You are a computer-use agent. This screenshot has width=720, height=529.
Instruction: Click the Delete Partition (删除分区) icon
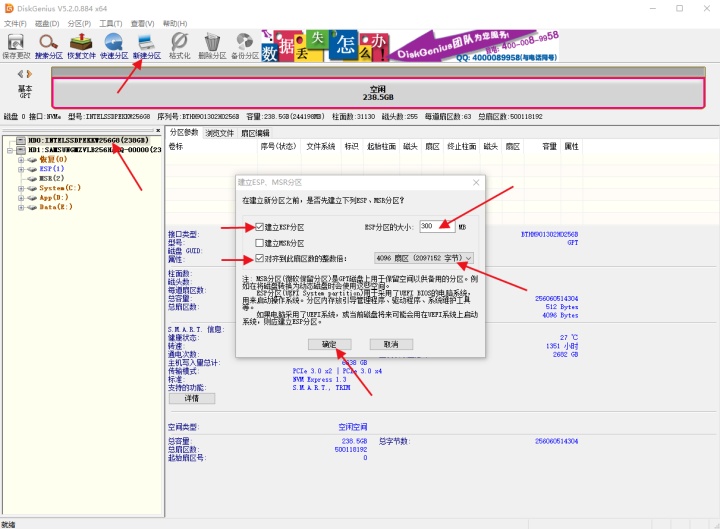point(212,46)
